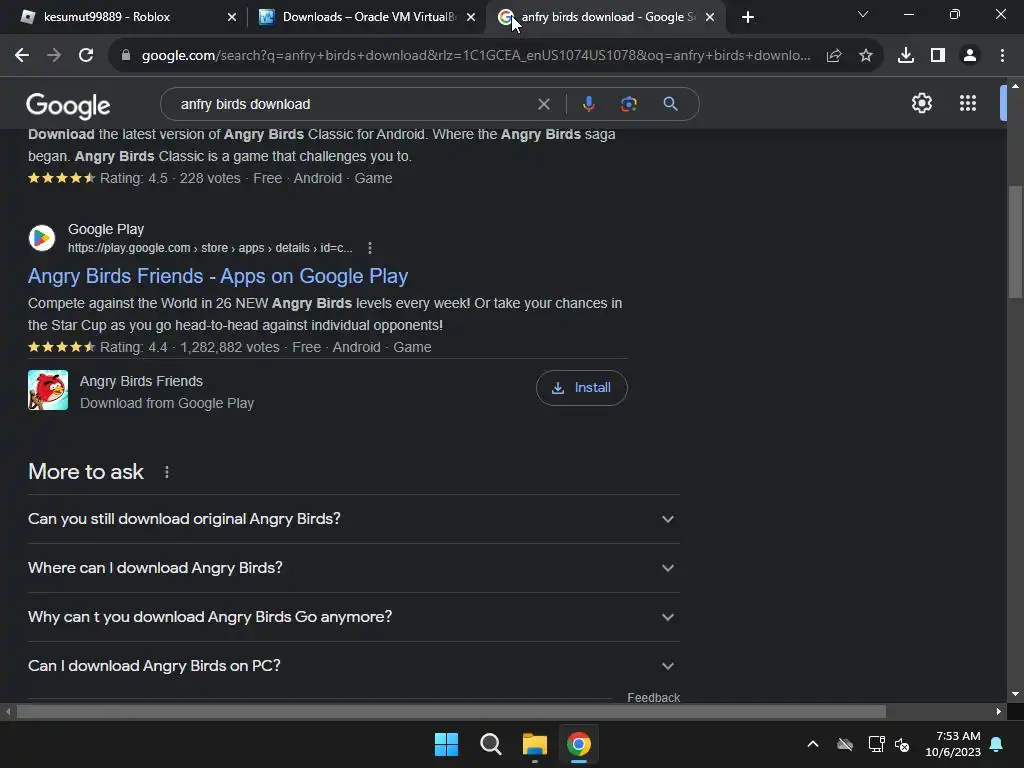The width and height of the screenshot is (1024, 768).
Task: Click horizontal scrollbar right arrow
Action: click(999, 711)
